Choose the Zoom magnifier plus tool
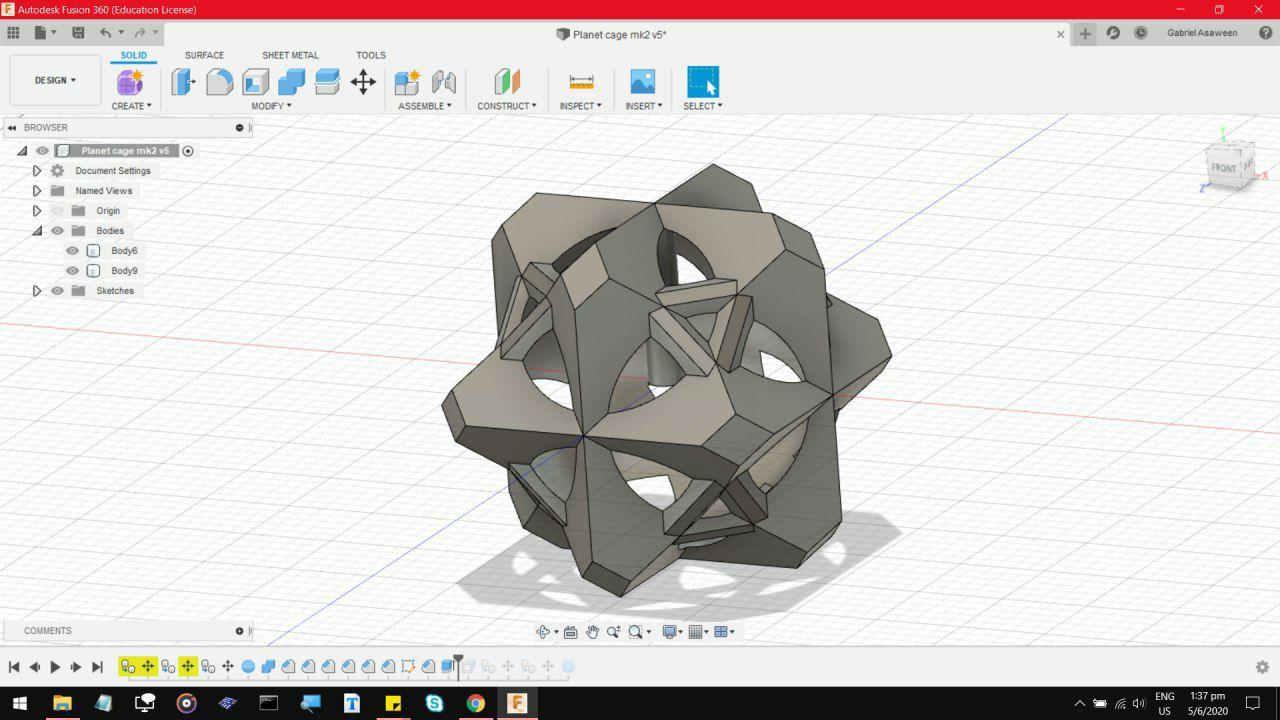This screenshot has width=1280, height=720. point(612,632)
